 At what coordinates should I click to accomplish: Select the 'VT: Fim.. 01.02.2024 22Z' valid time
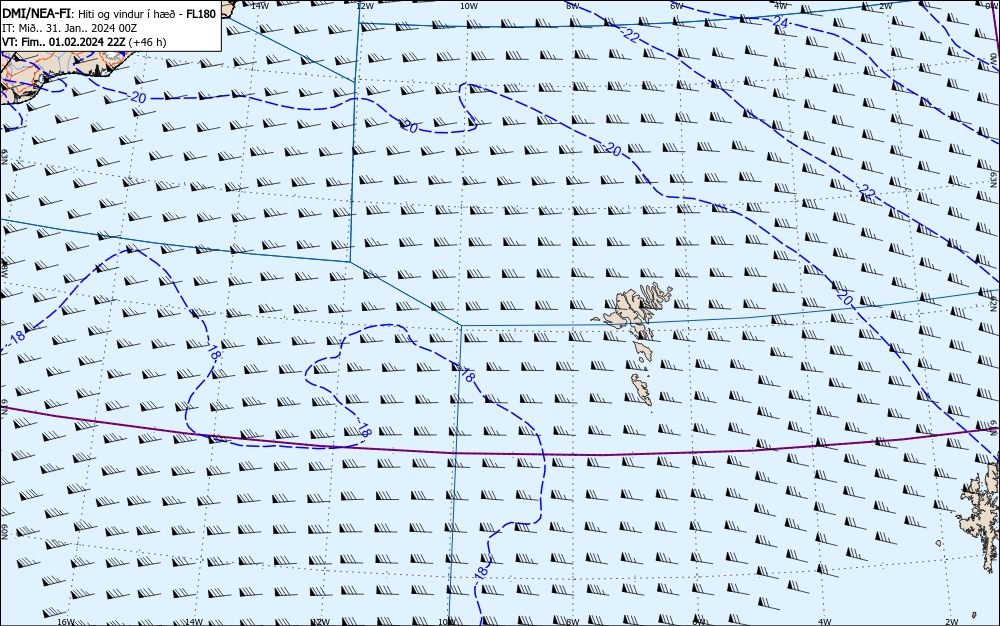64,42
